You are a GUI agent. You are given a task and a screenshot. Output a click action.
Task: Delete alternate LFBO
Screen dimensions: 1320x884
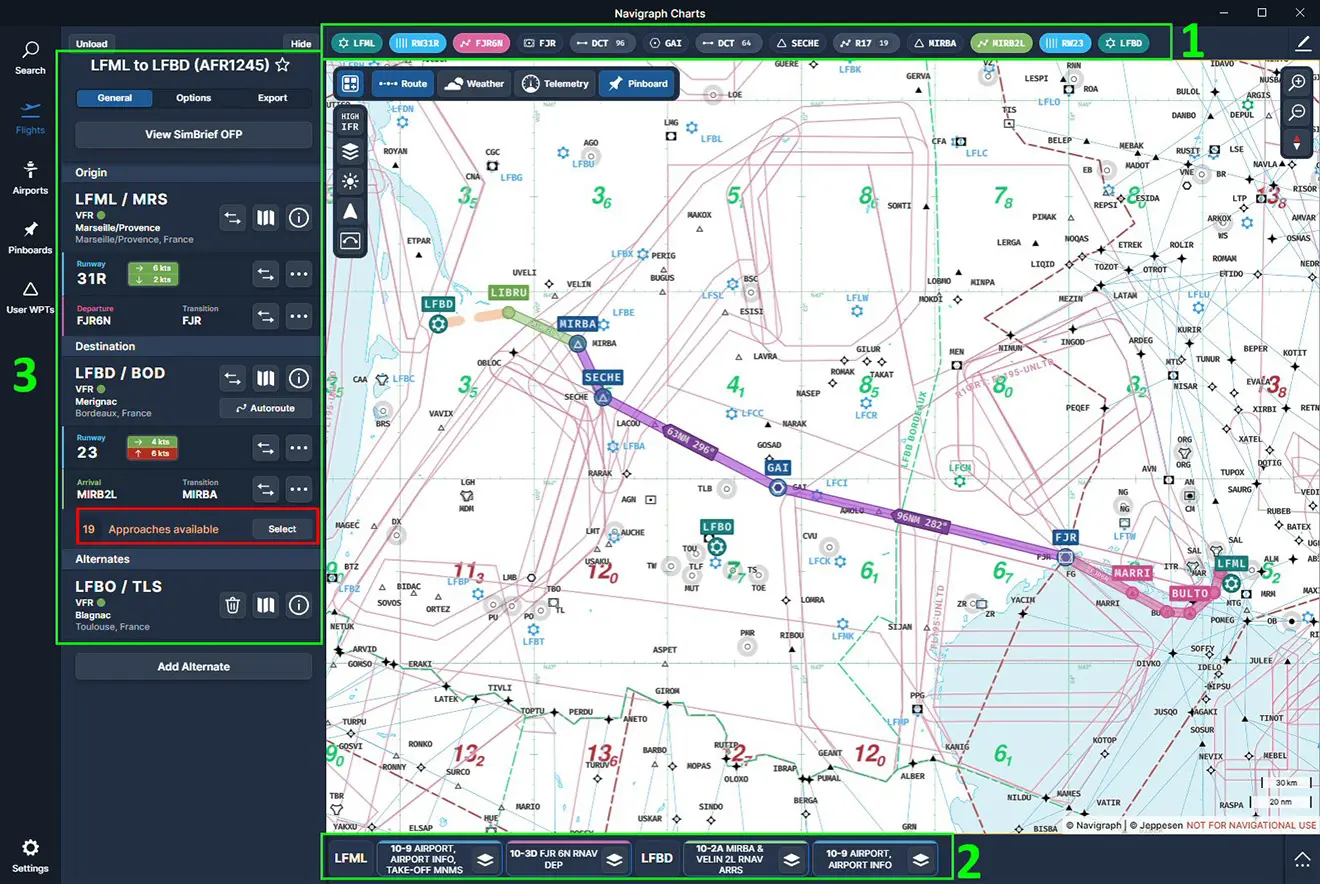tap(232, 604)
